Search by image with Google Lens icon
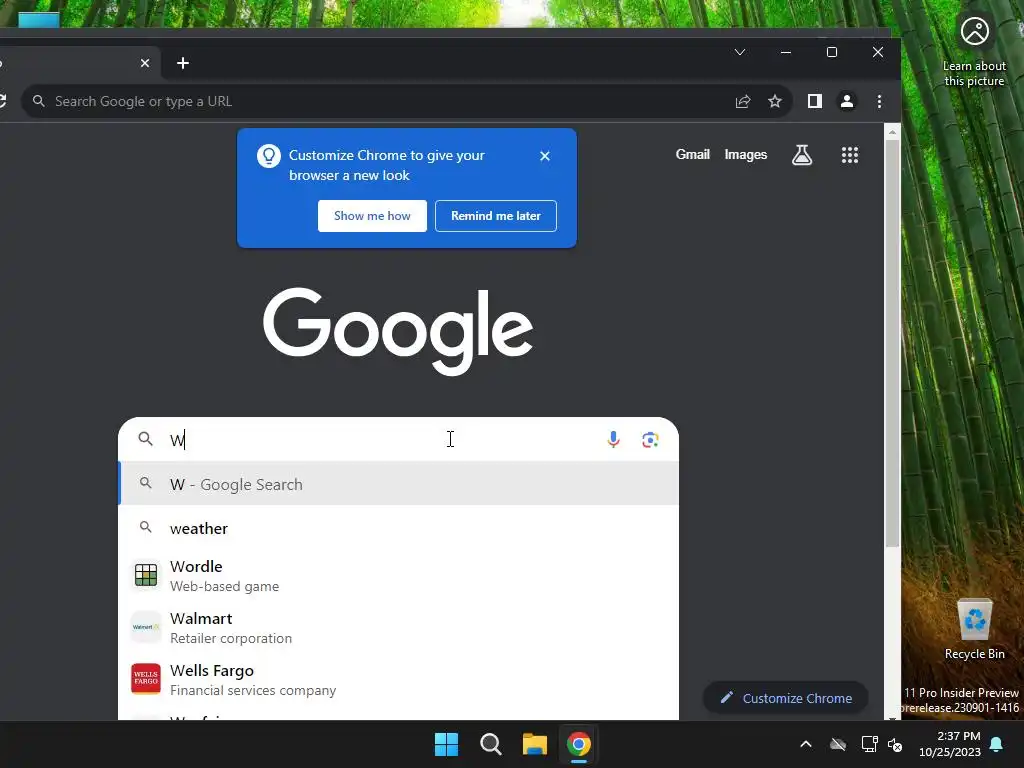Image resolution: width=1024 pixels, height=768 pixels. point(650,440)
